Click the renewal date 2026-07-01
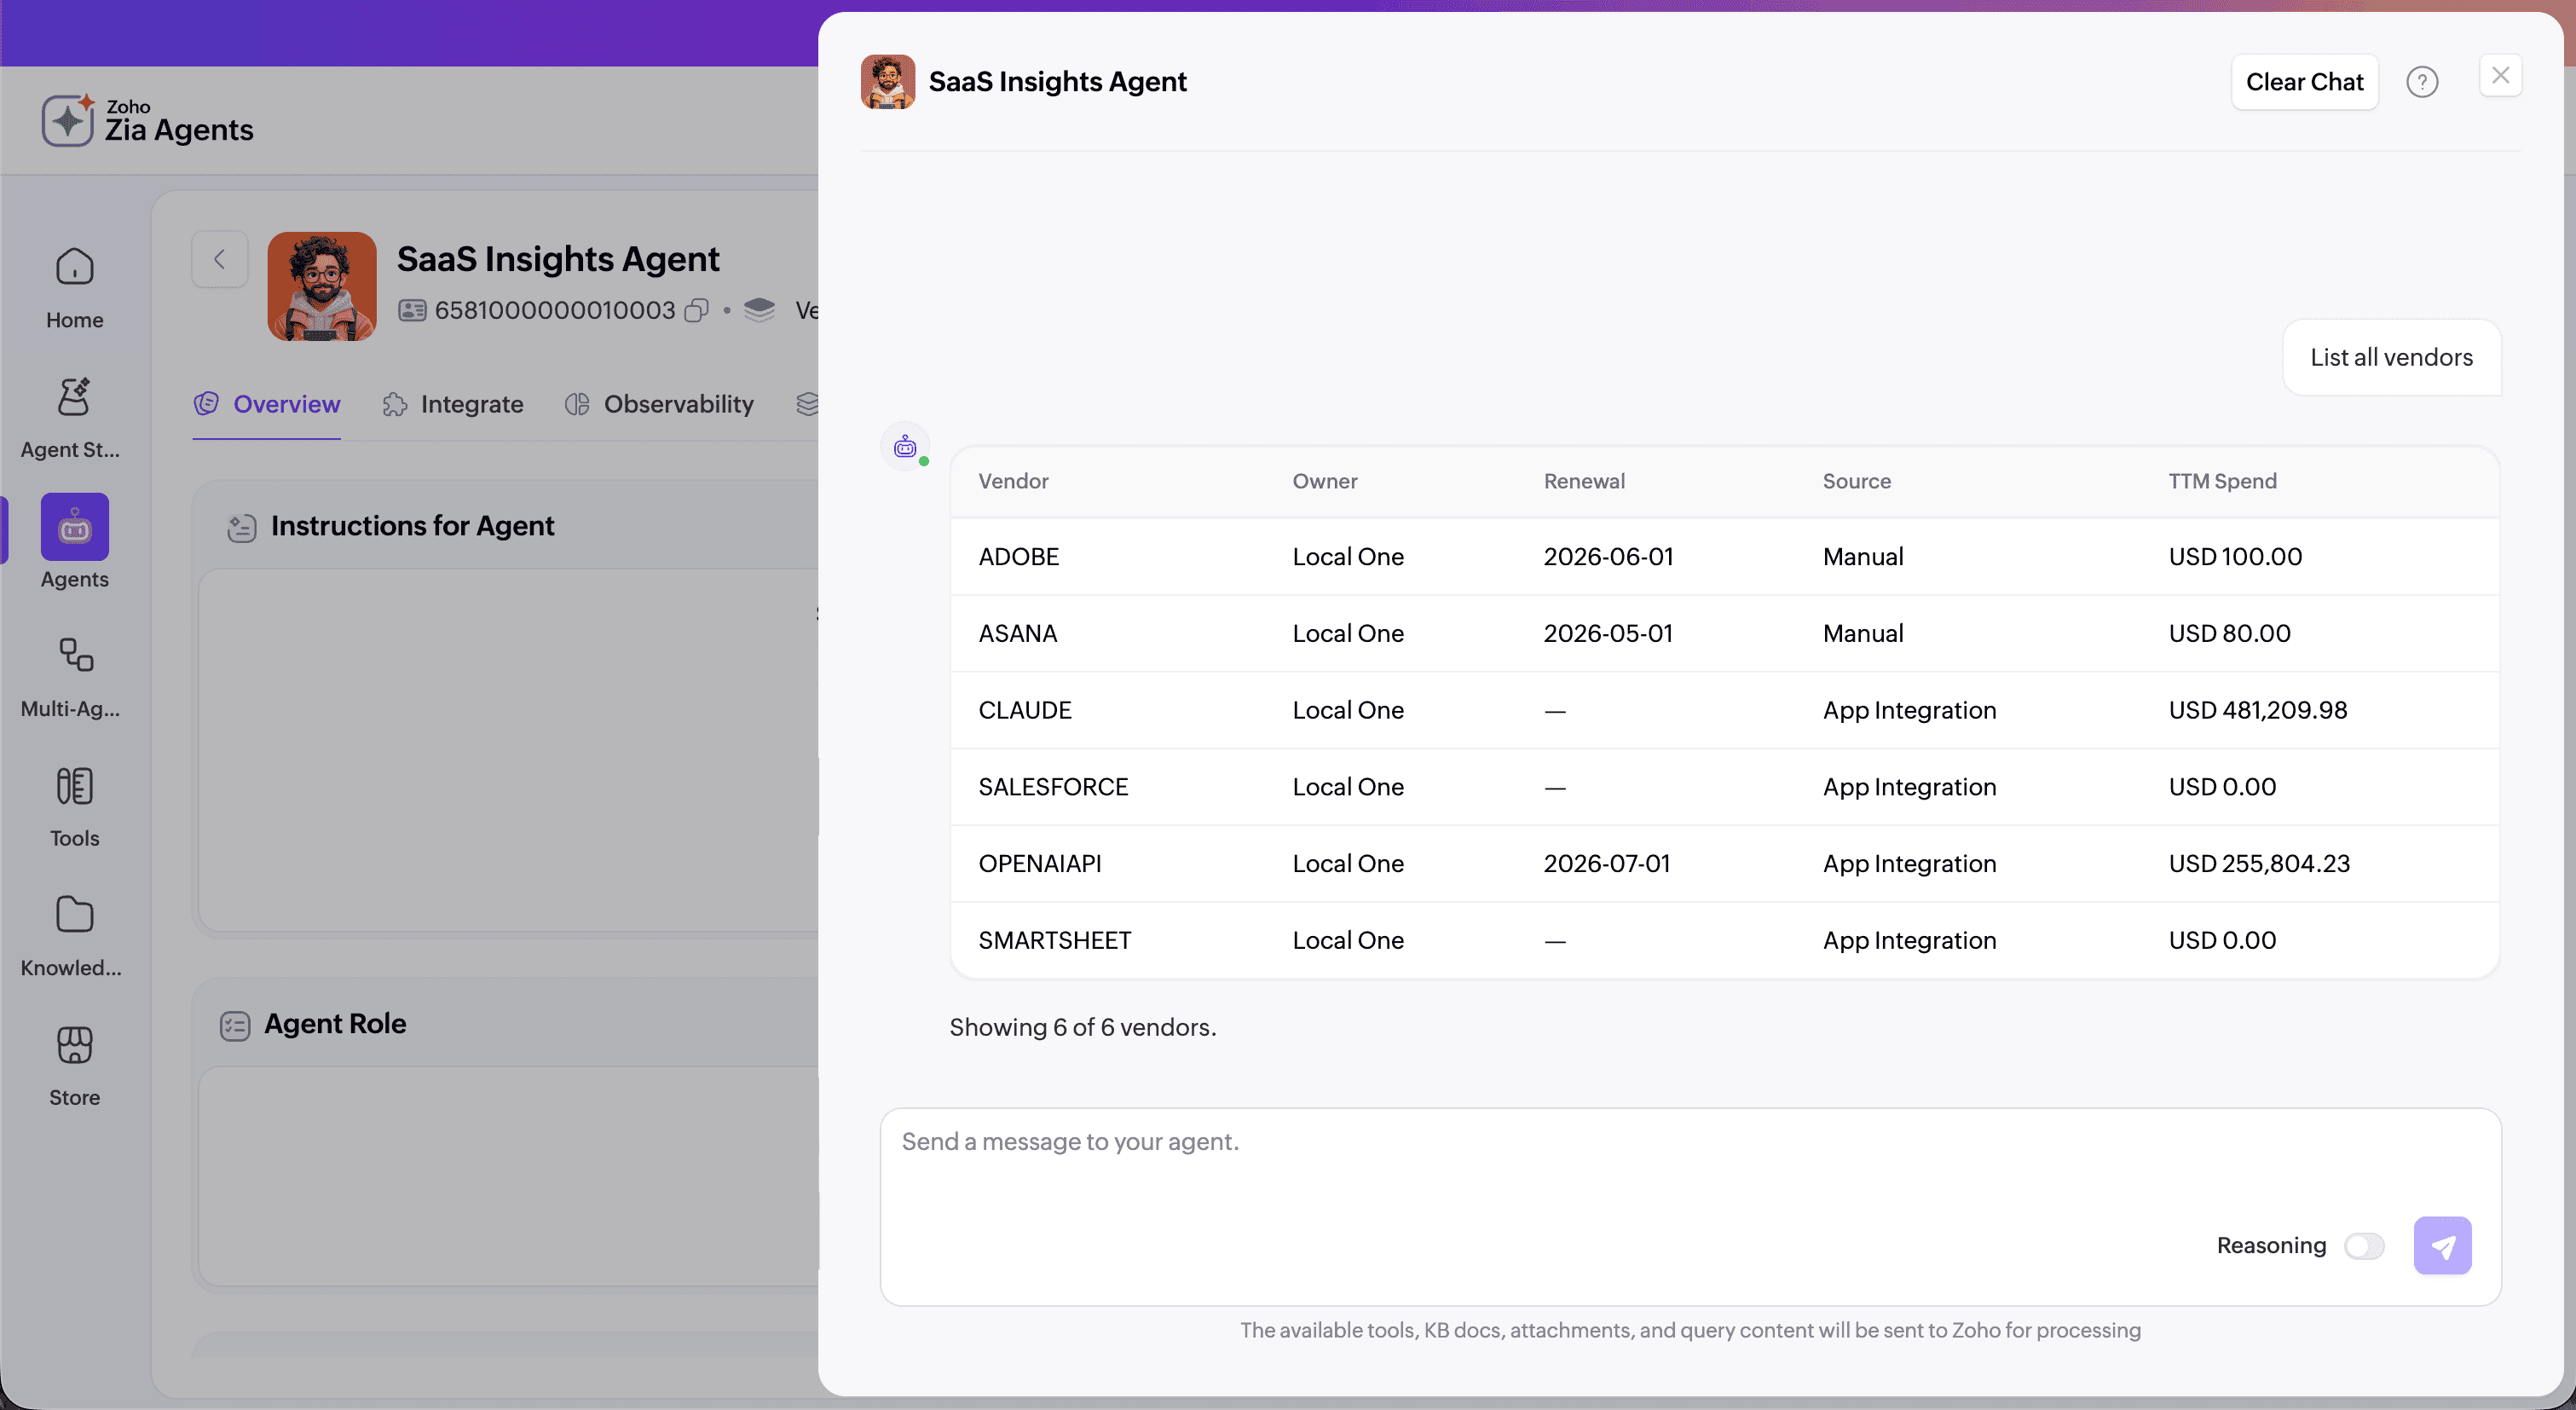The image size is (2576, 1410). 1607,864
